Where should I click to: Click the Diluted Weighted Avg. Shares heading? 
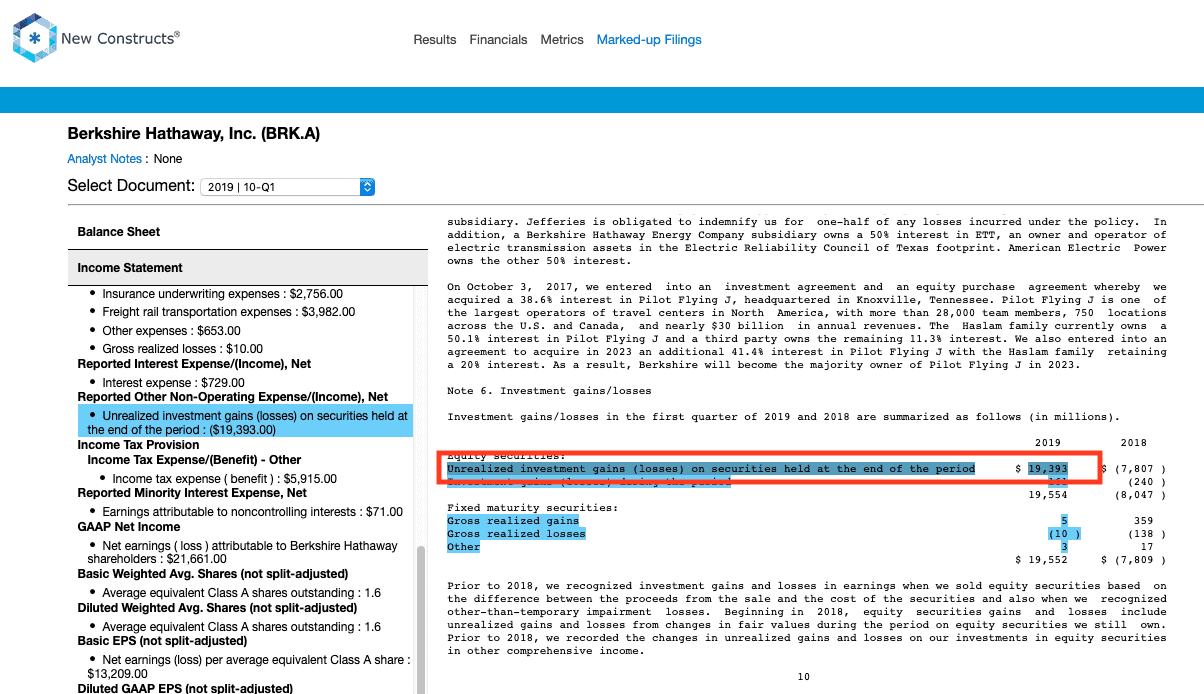(216, 608)
